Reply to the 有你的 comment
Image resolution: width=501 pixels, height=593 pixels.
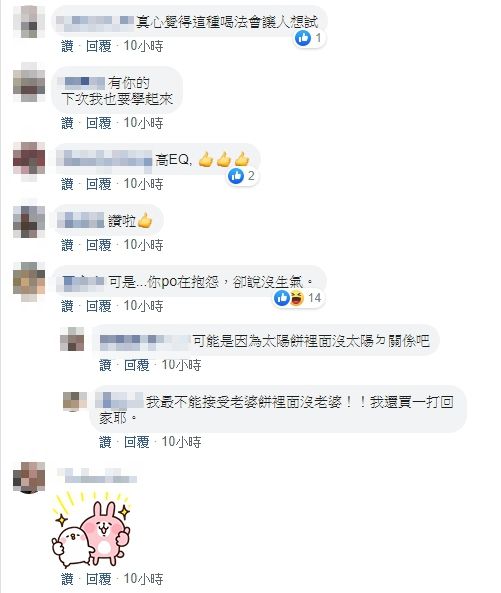[x=98, y=123]
